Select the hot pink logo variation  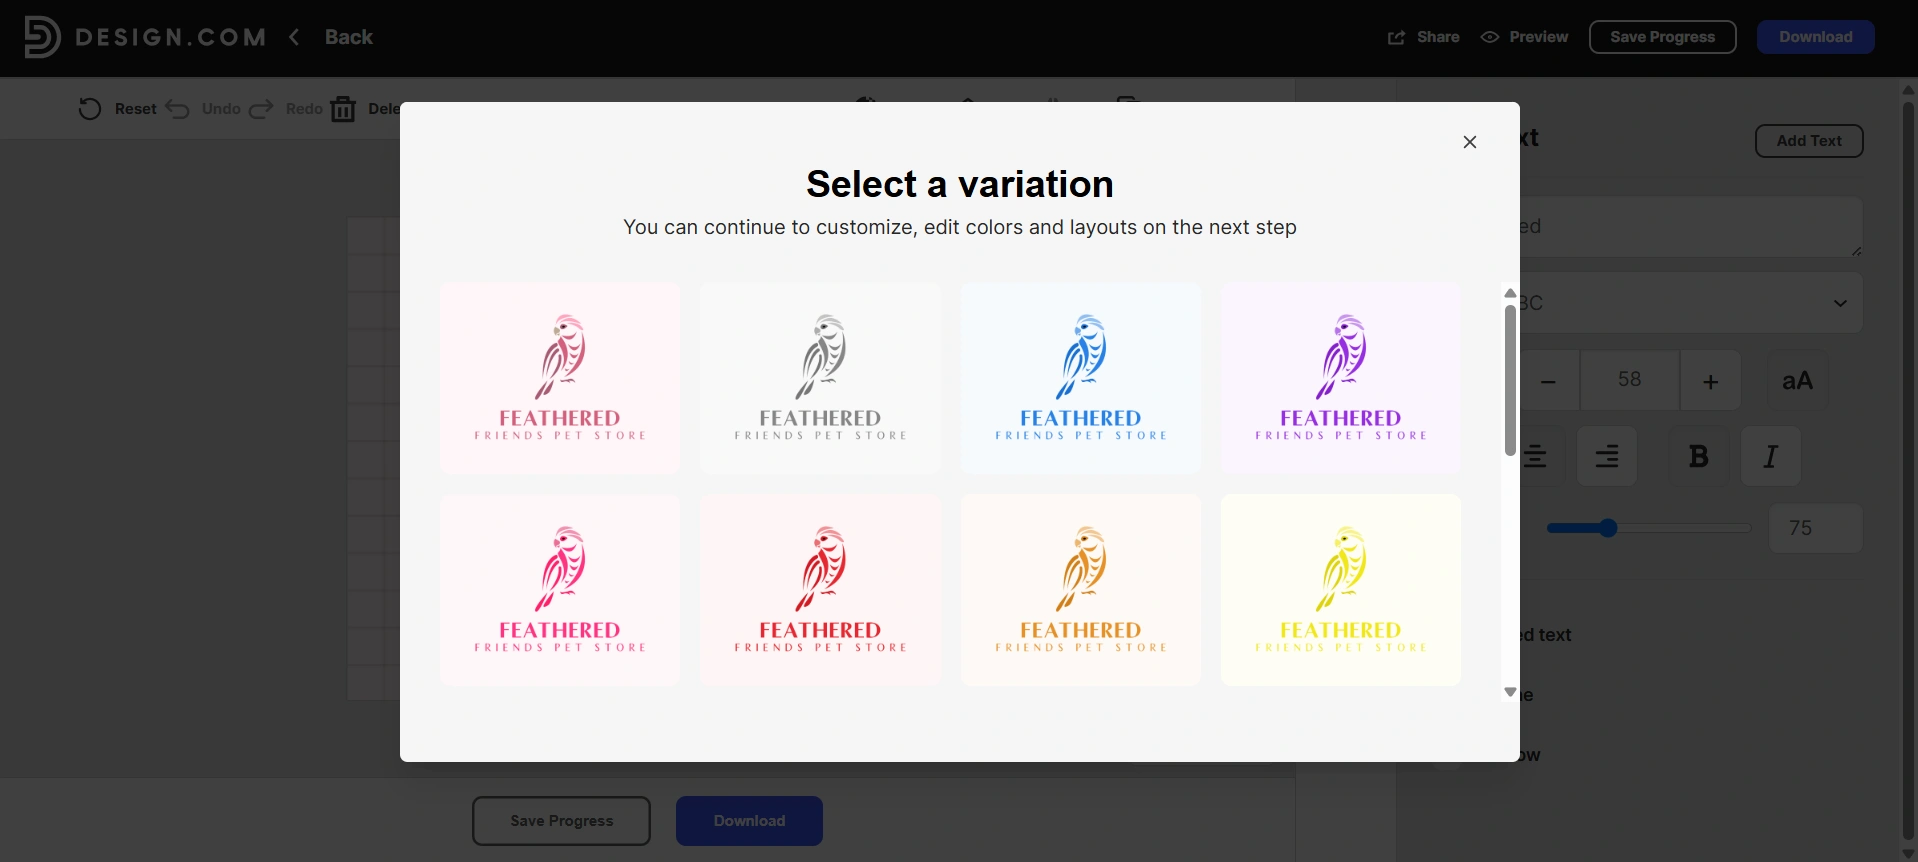coord(560,590)
